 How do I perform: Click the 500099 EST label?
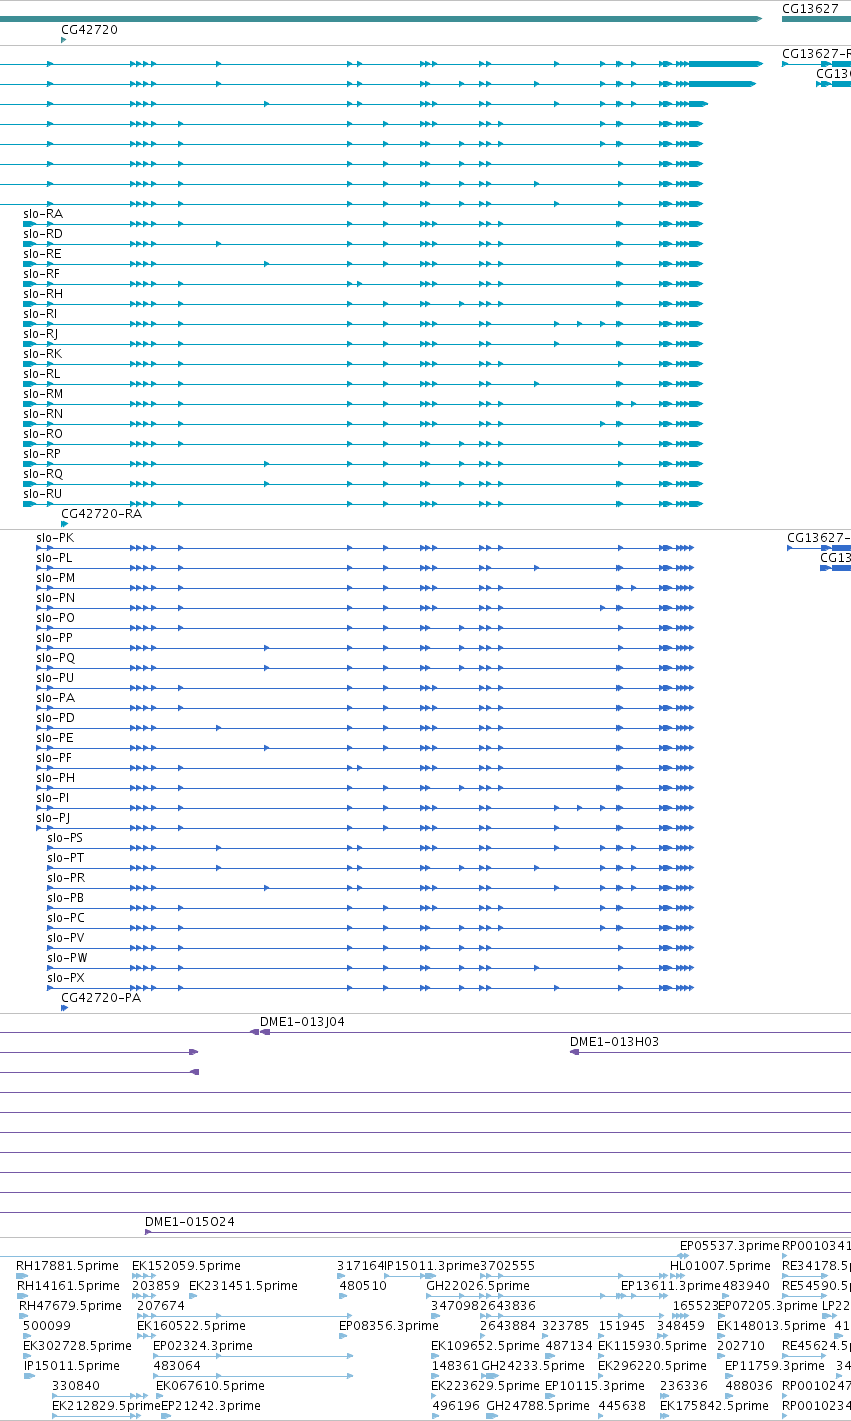point(47,1326)
